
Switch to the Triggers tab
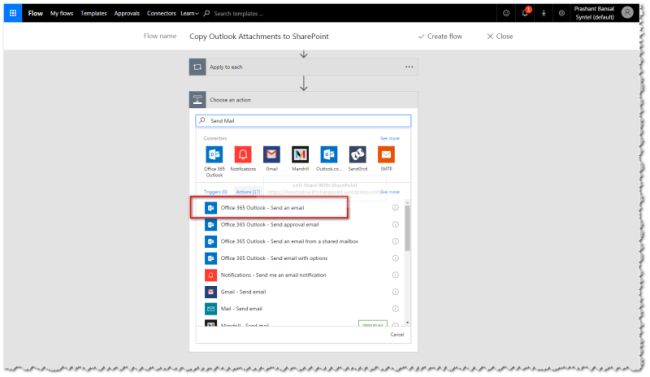(216, 192)
